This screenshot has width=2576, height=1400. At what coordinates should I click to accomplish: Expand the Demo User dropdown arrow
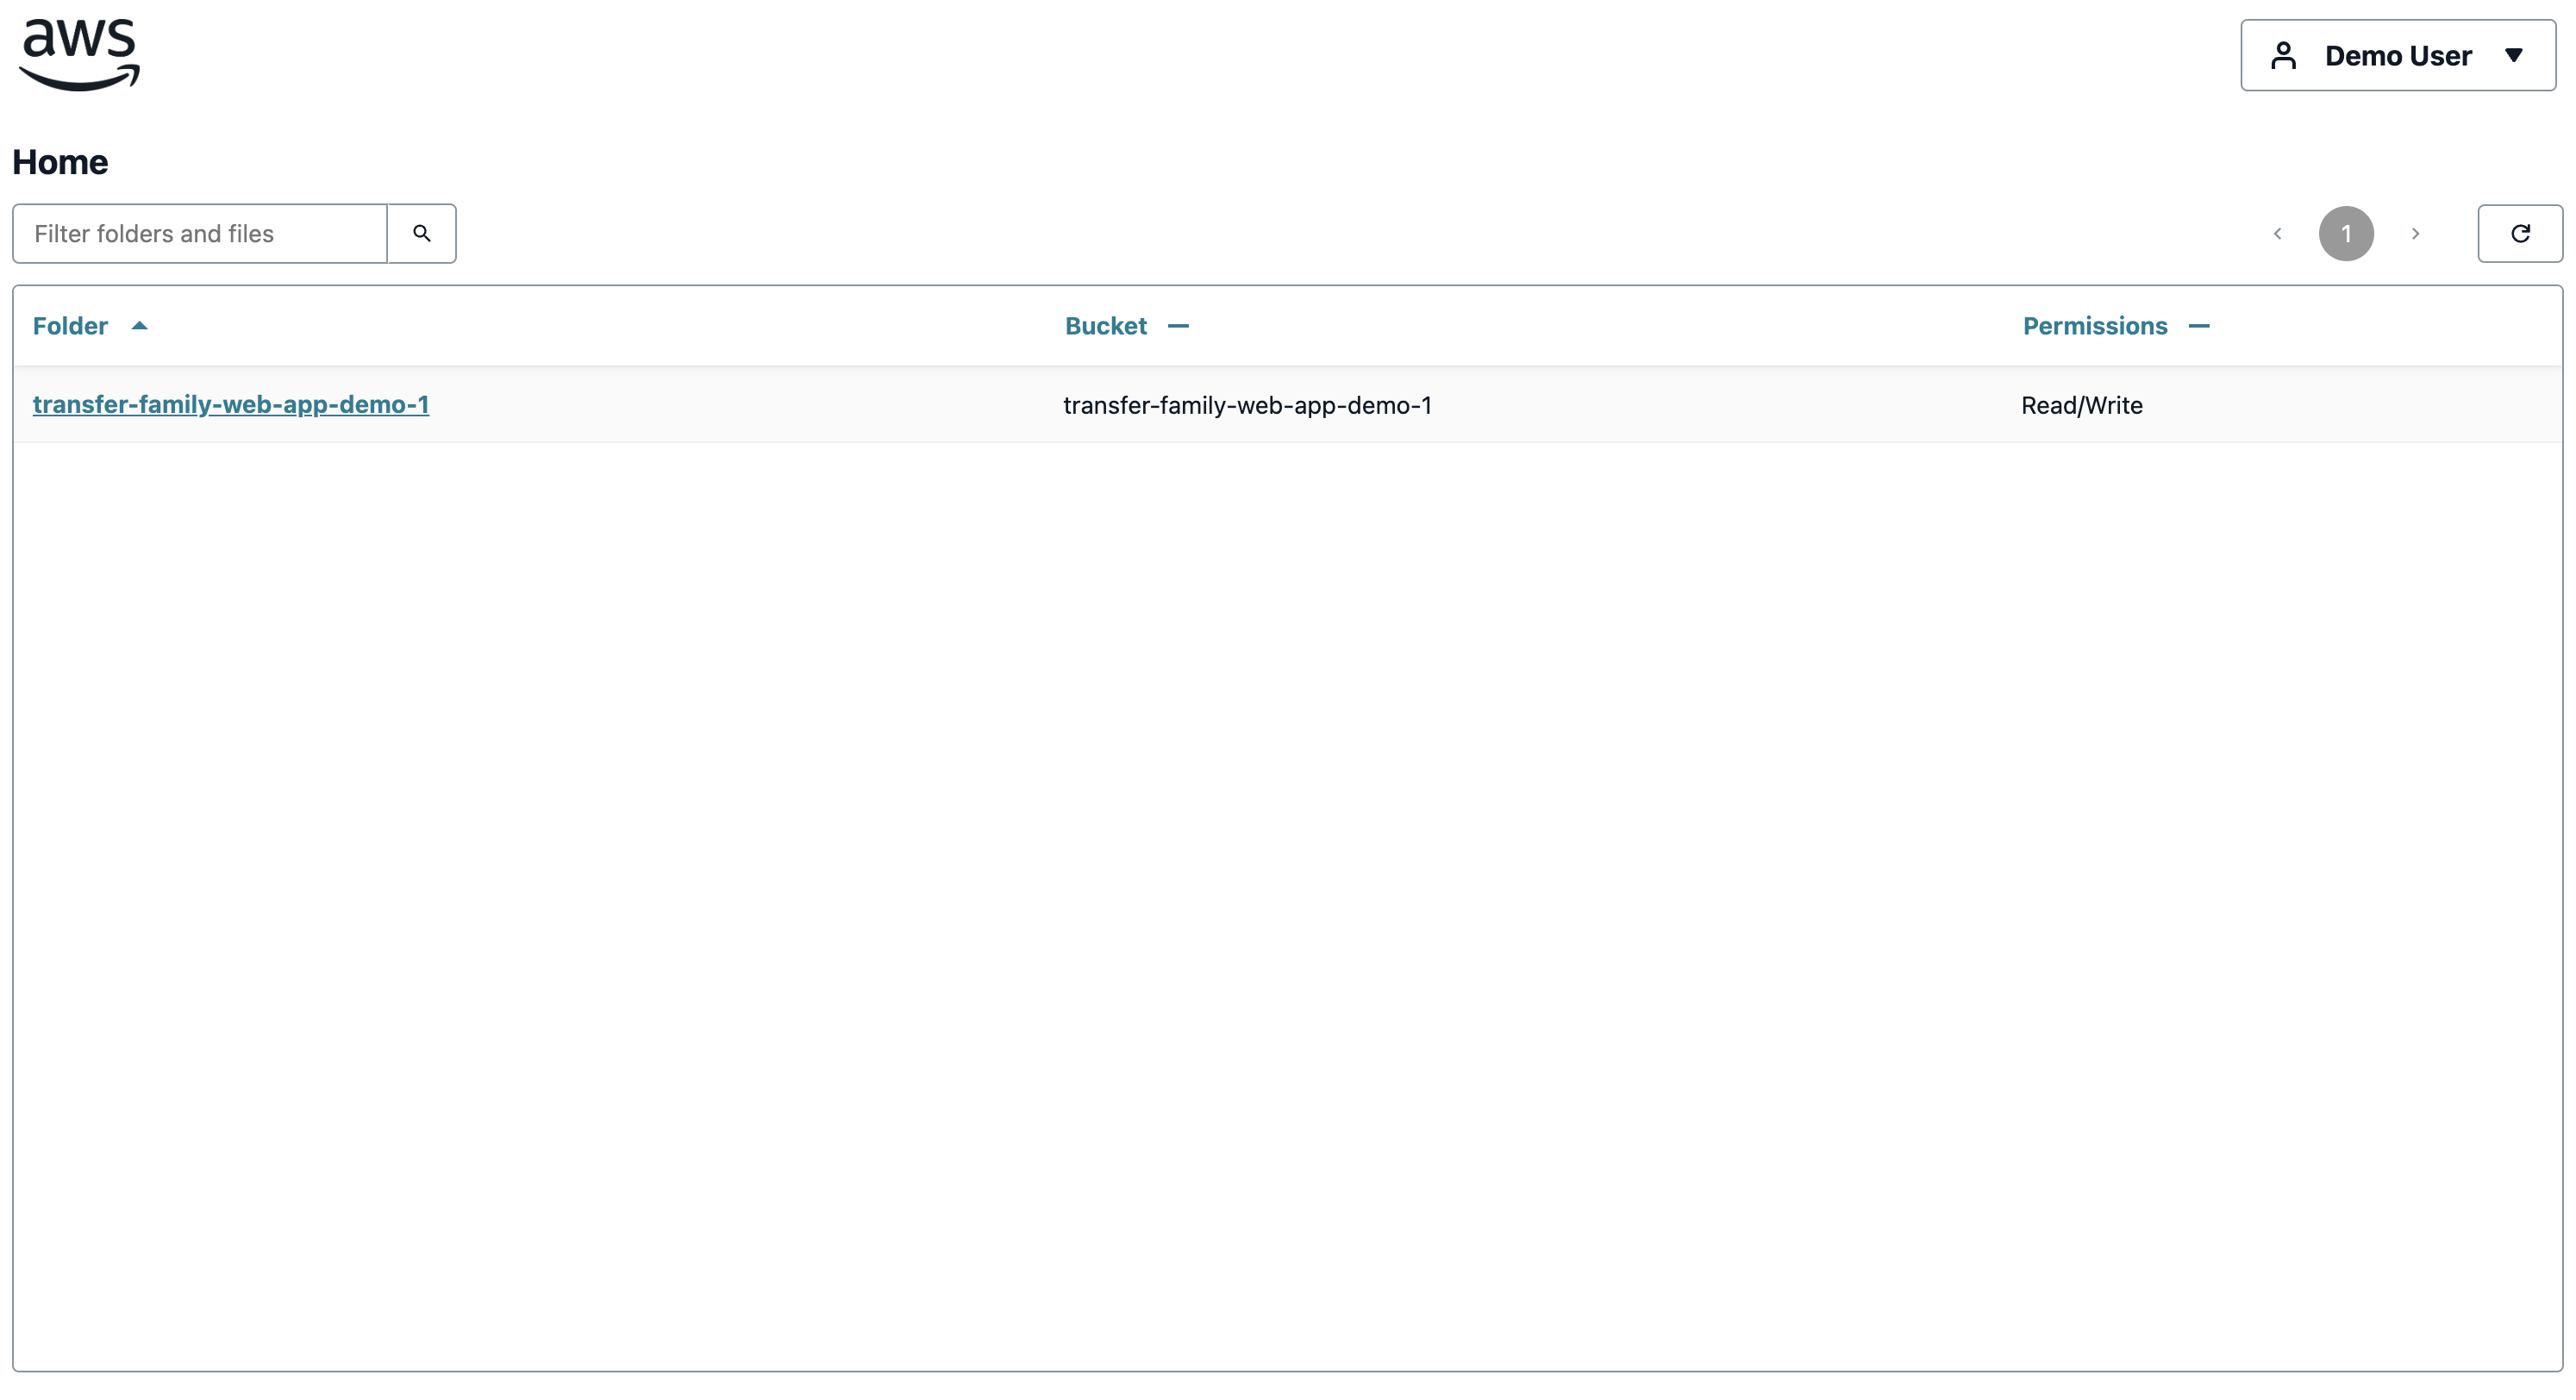click(2513, 55)
